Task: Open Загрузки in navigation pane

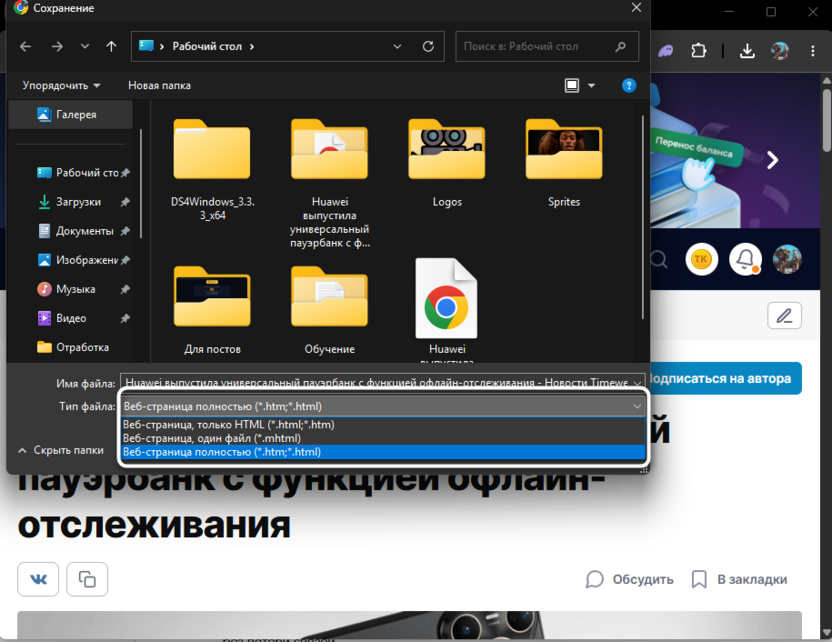Action: 69,202
